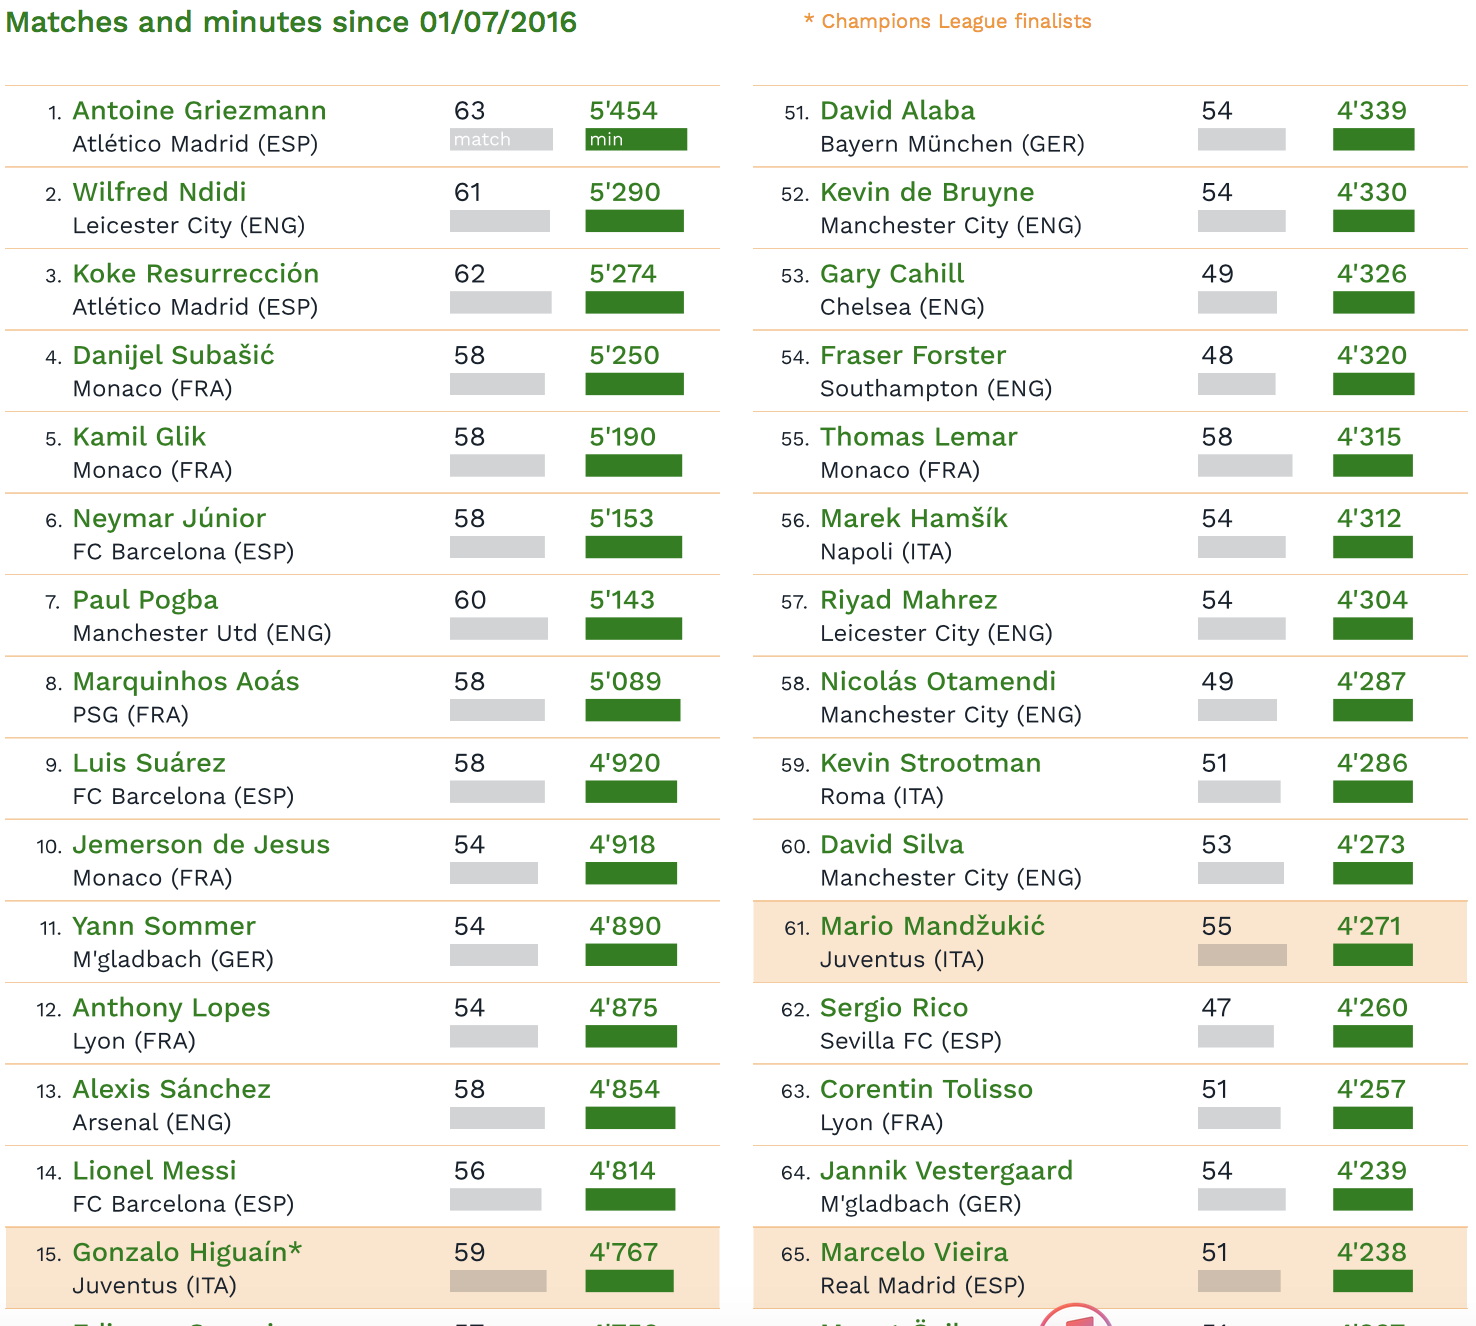Image resolution: width=1476 pixels, height=1326 pixels.
Task: Open Neymar Júnior player link
Action: tap(169, 519)
